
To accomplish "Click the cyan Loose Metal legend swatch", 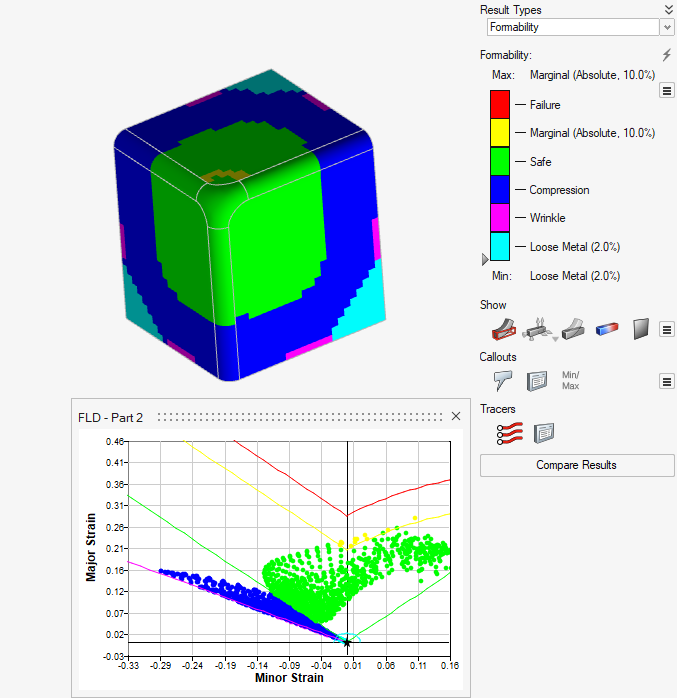I will [500, 247].
